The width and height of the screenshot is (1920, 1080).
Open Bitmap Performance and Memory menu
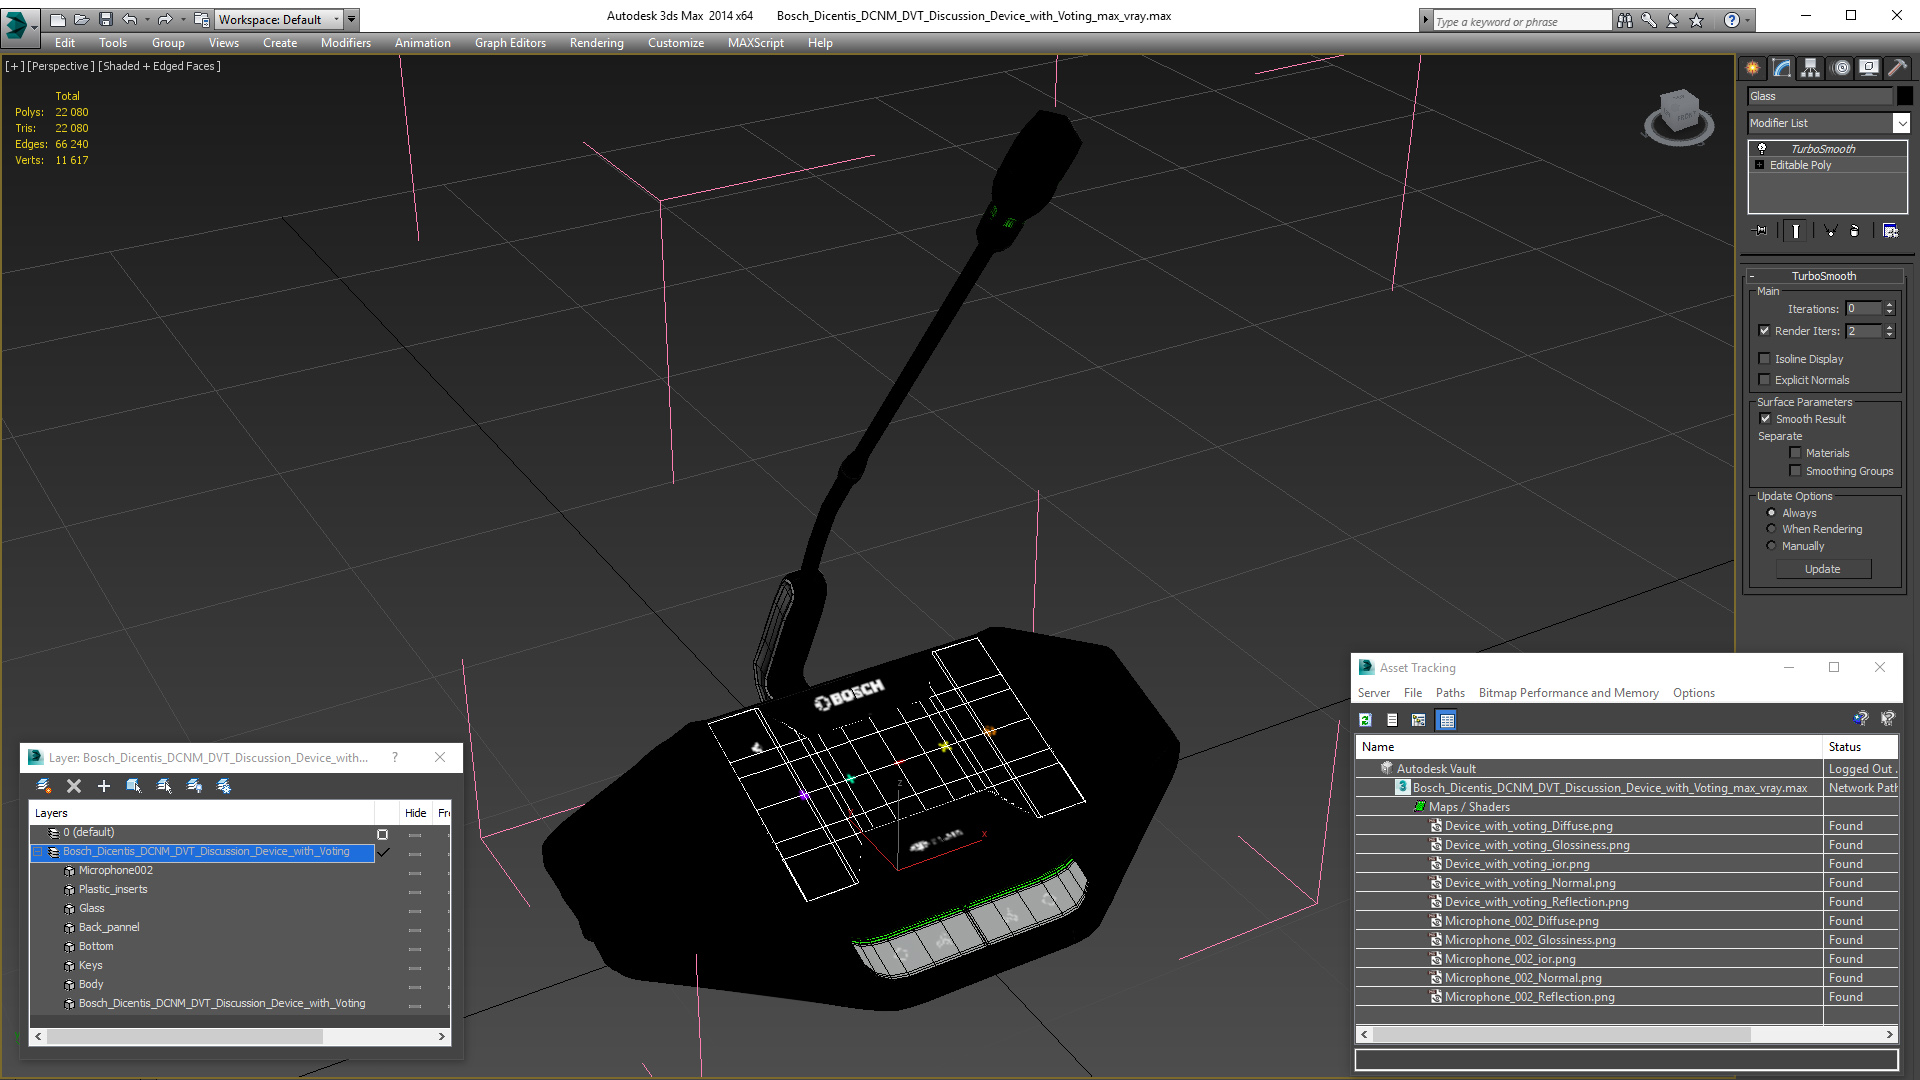pos(1568,693)
